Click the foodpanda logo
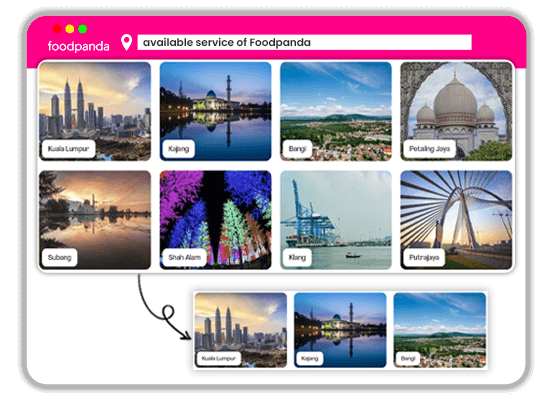The image size is (550, 400). click(x=79, y=46)
